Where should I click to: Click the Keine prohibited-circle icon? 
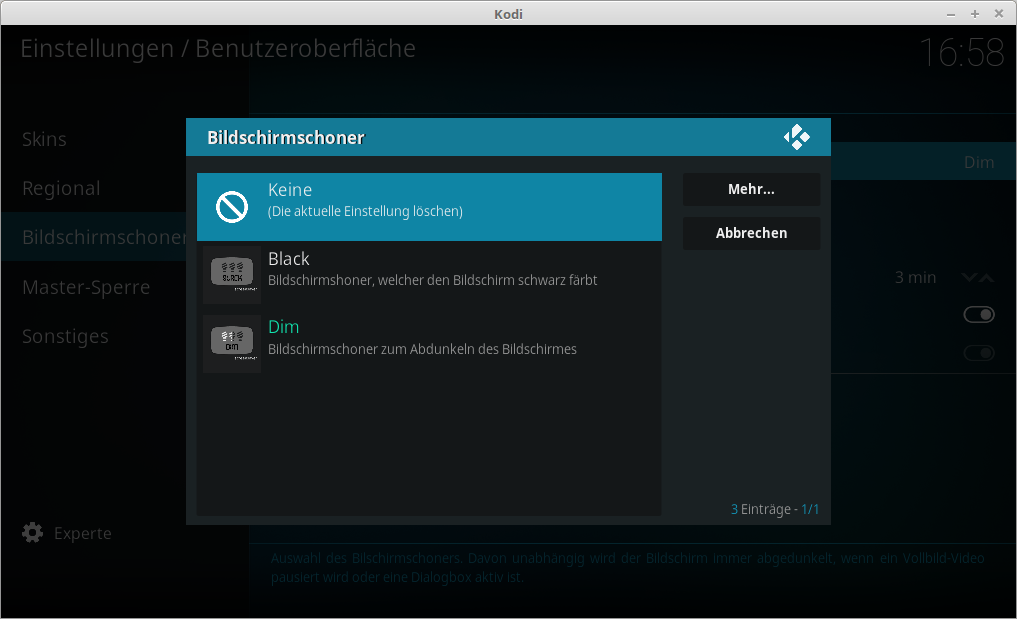point(232,207)
